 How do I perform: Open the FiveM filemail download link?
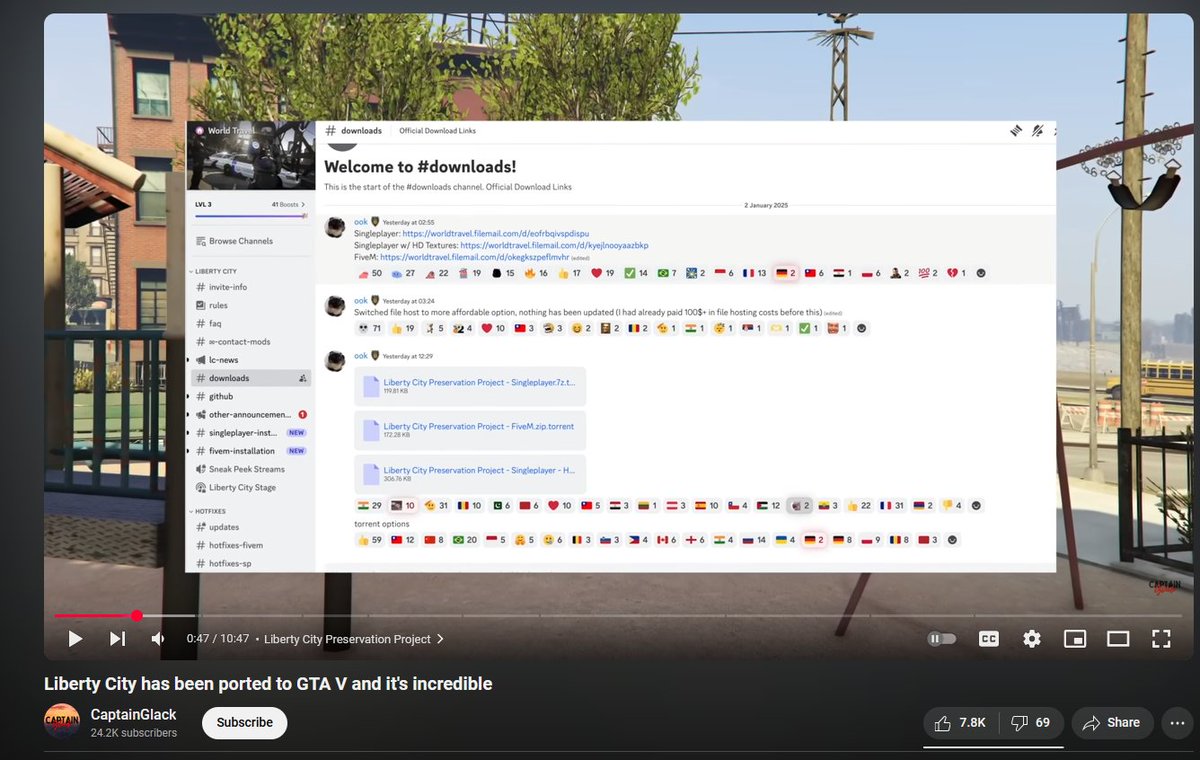click(x=475, y=257)
